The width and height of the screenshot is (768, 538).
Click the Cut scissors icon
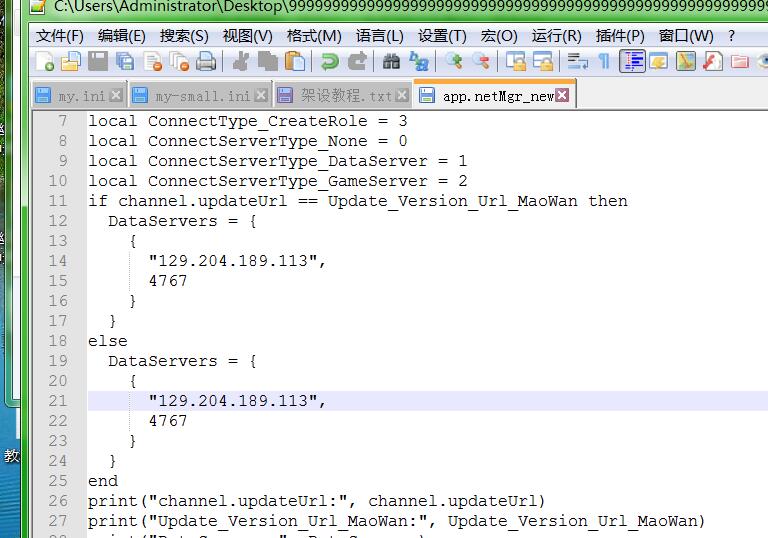click(240, 62)
